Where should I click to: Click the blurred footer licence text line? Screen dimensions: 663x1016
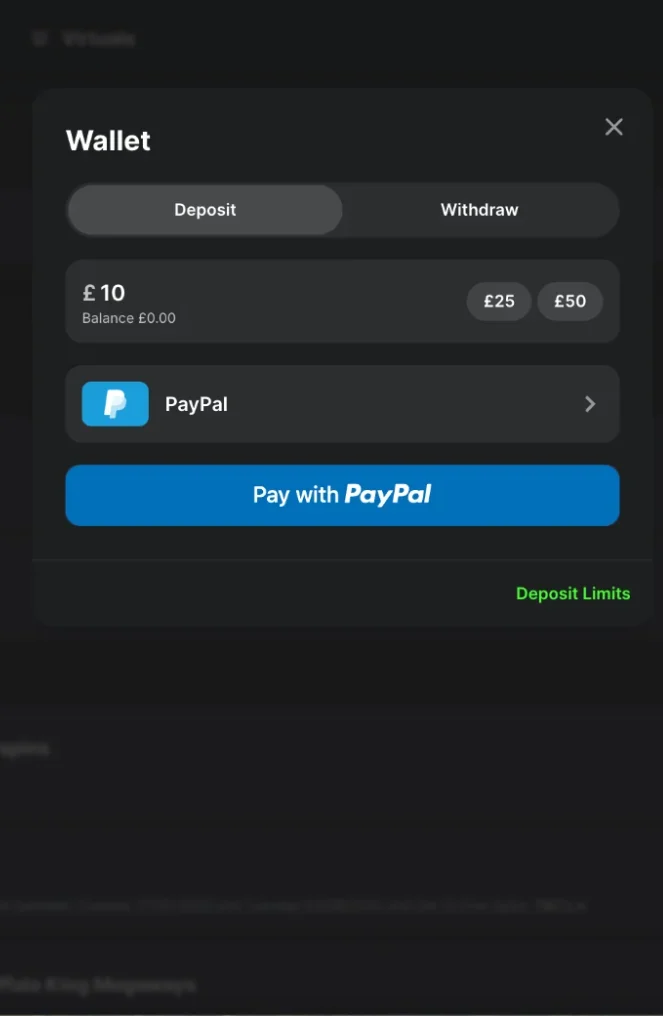pyautogui.click(x=293, y=906)
